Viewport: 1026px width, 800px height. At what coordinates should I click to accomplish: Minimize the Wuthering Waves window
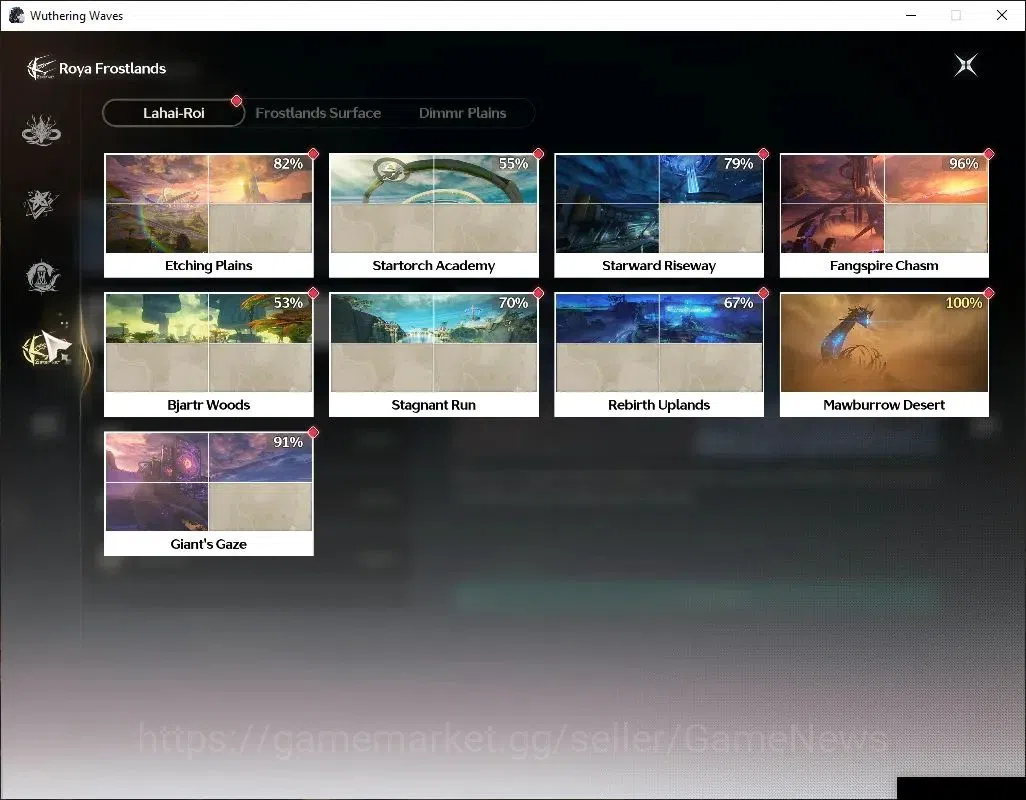(911, 15)
